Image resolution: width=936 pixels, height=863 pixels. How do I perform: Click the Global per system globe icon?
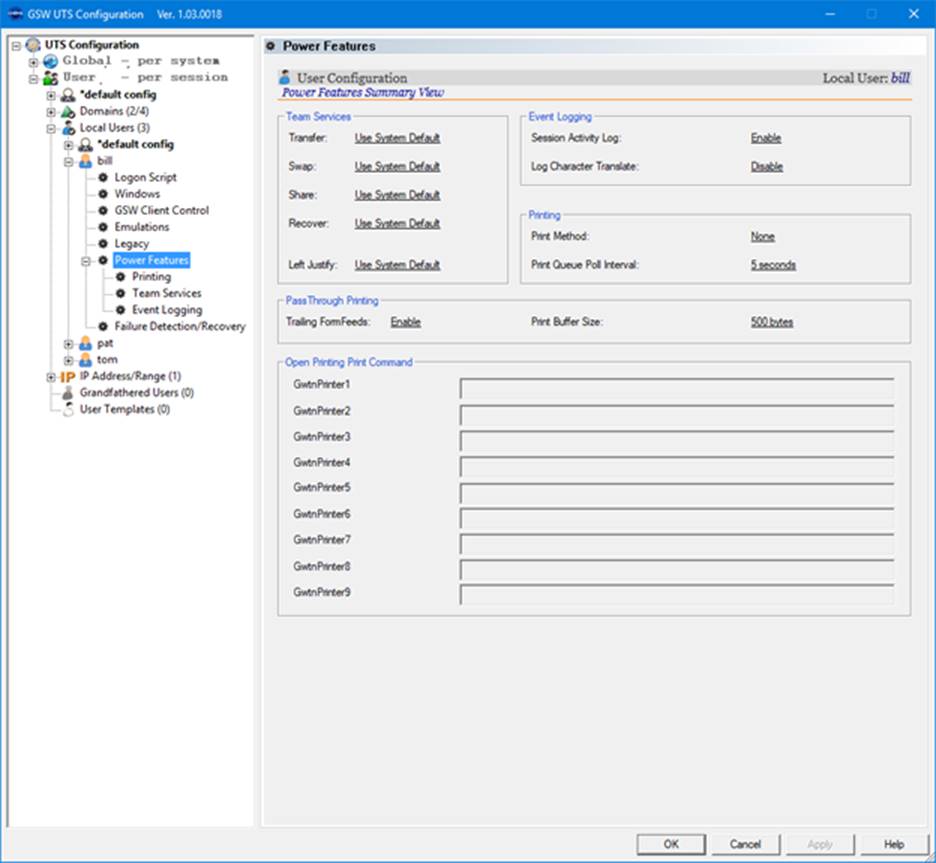[51, 61]
